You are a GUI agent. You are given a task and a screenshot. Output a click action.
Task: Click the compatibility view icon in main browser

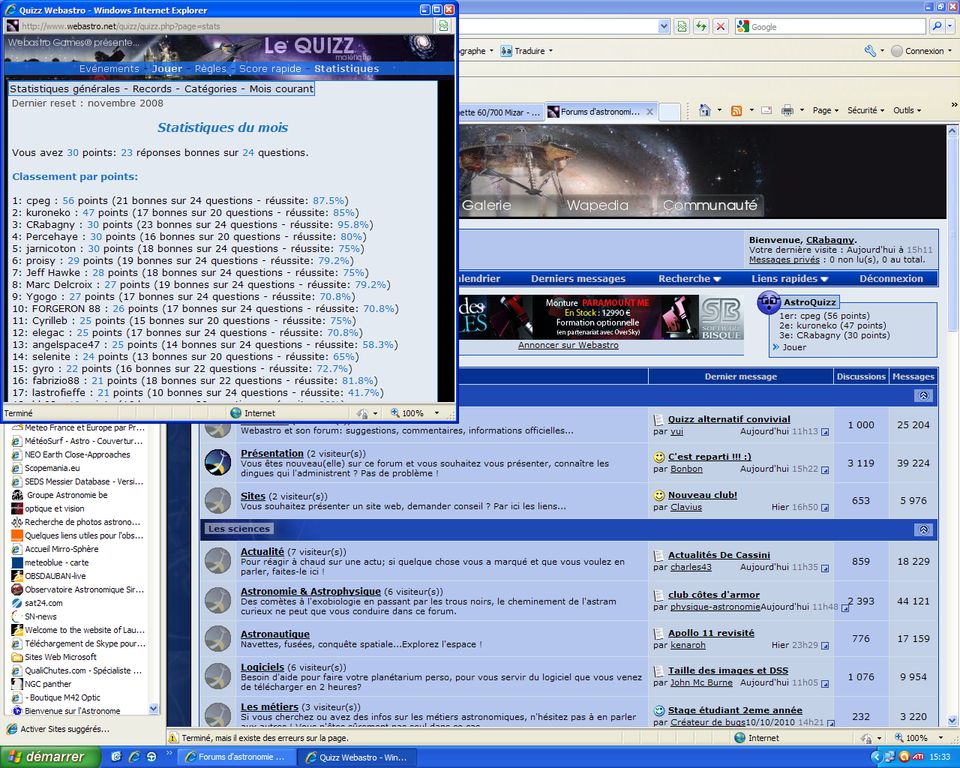pyautogui.click(x=681, y=26)
